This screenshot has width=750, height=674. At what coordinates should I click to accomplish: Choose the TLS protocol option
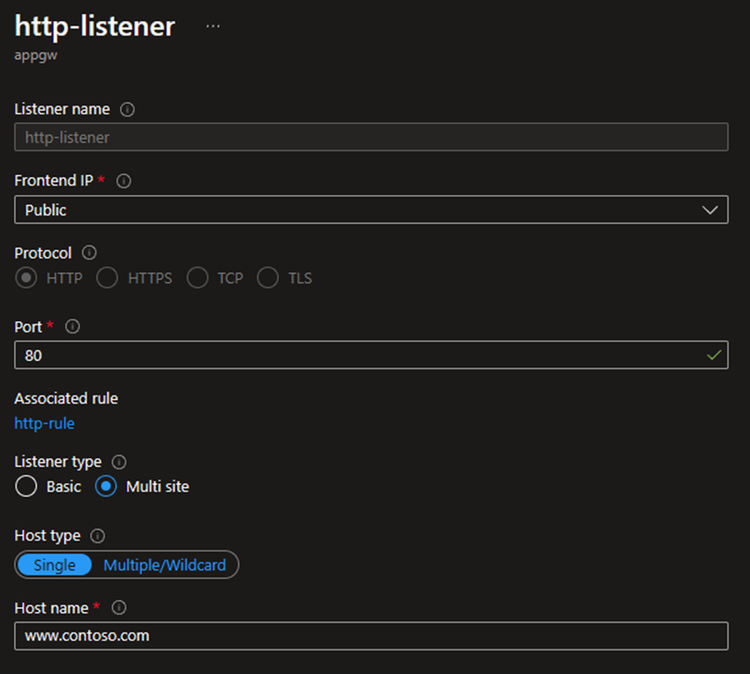268,278
